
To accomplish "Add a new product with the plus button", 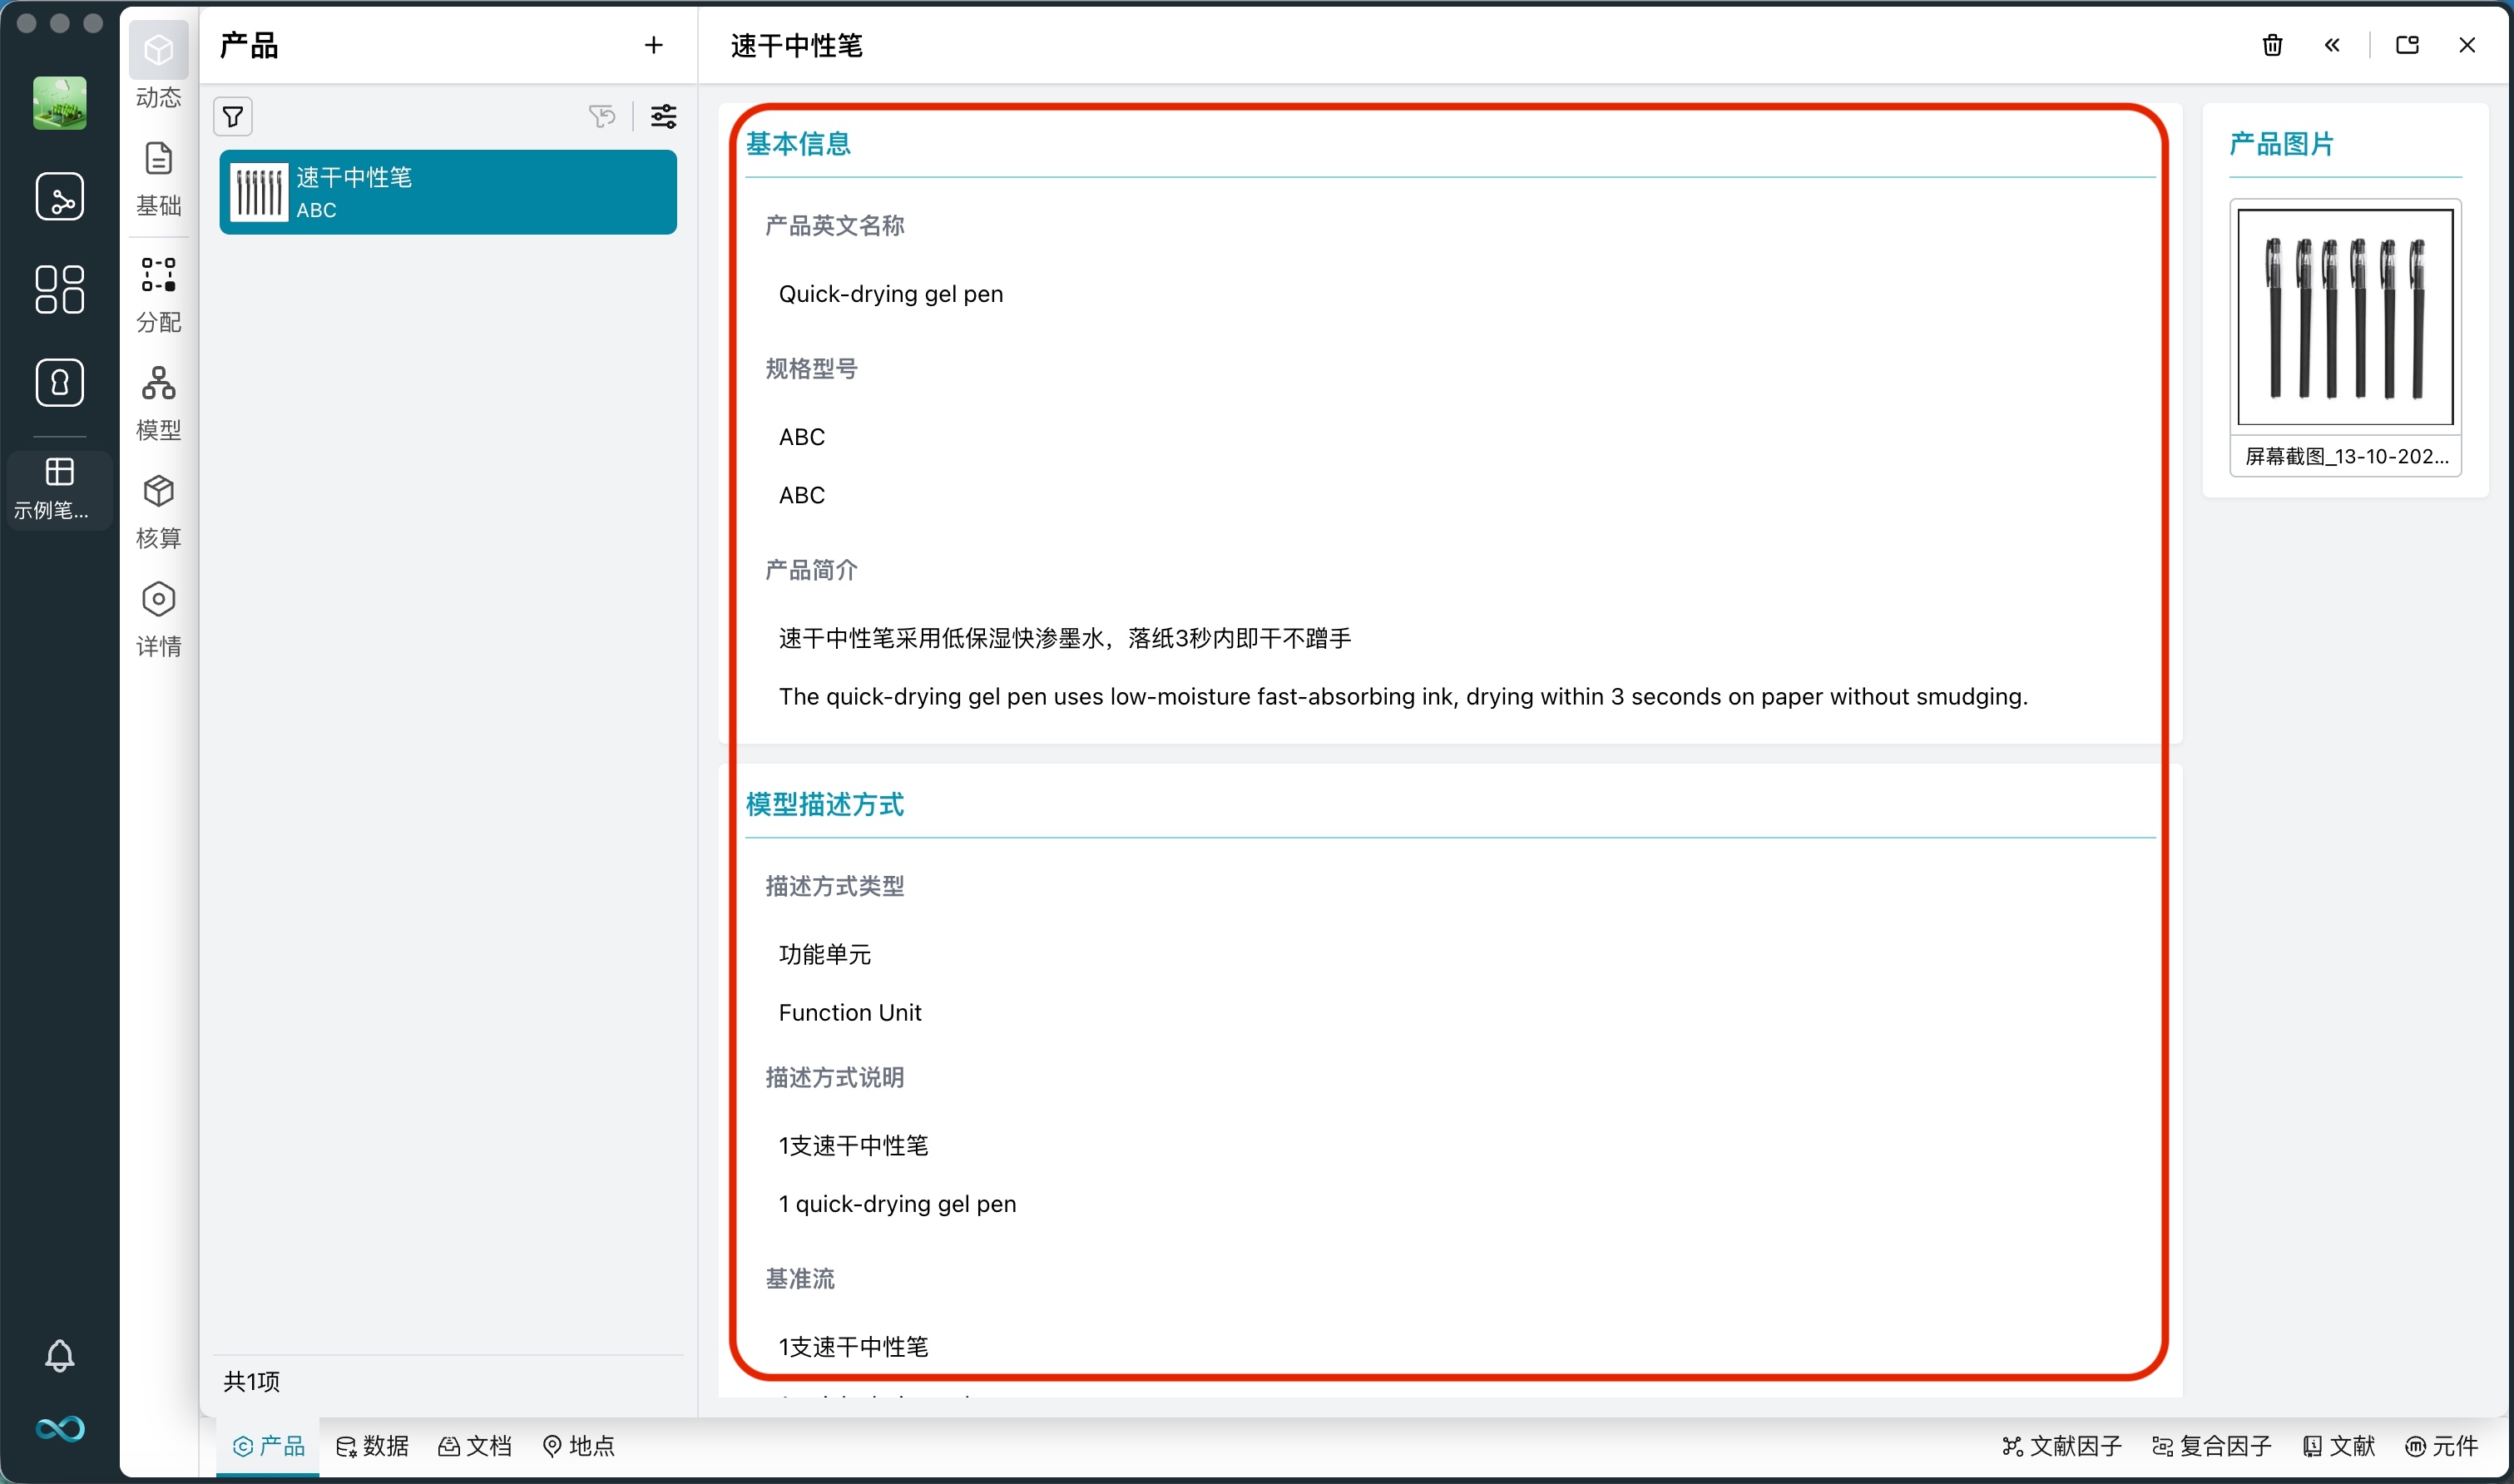I will coord(653,45).
